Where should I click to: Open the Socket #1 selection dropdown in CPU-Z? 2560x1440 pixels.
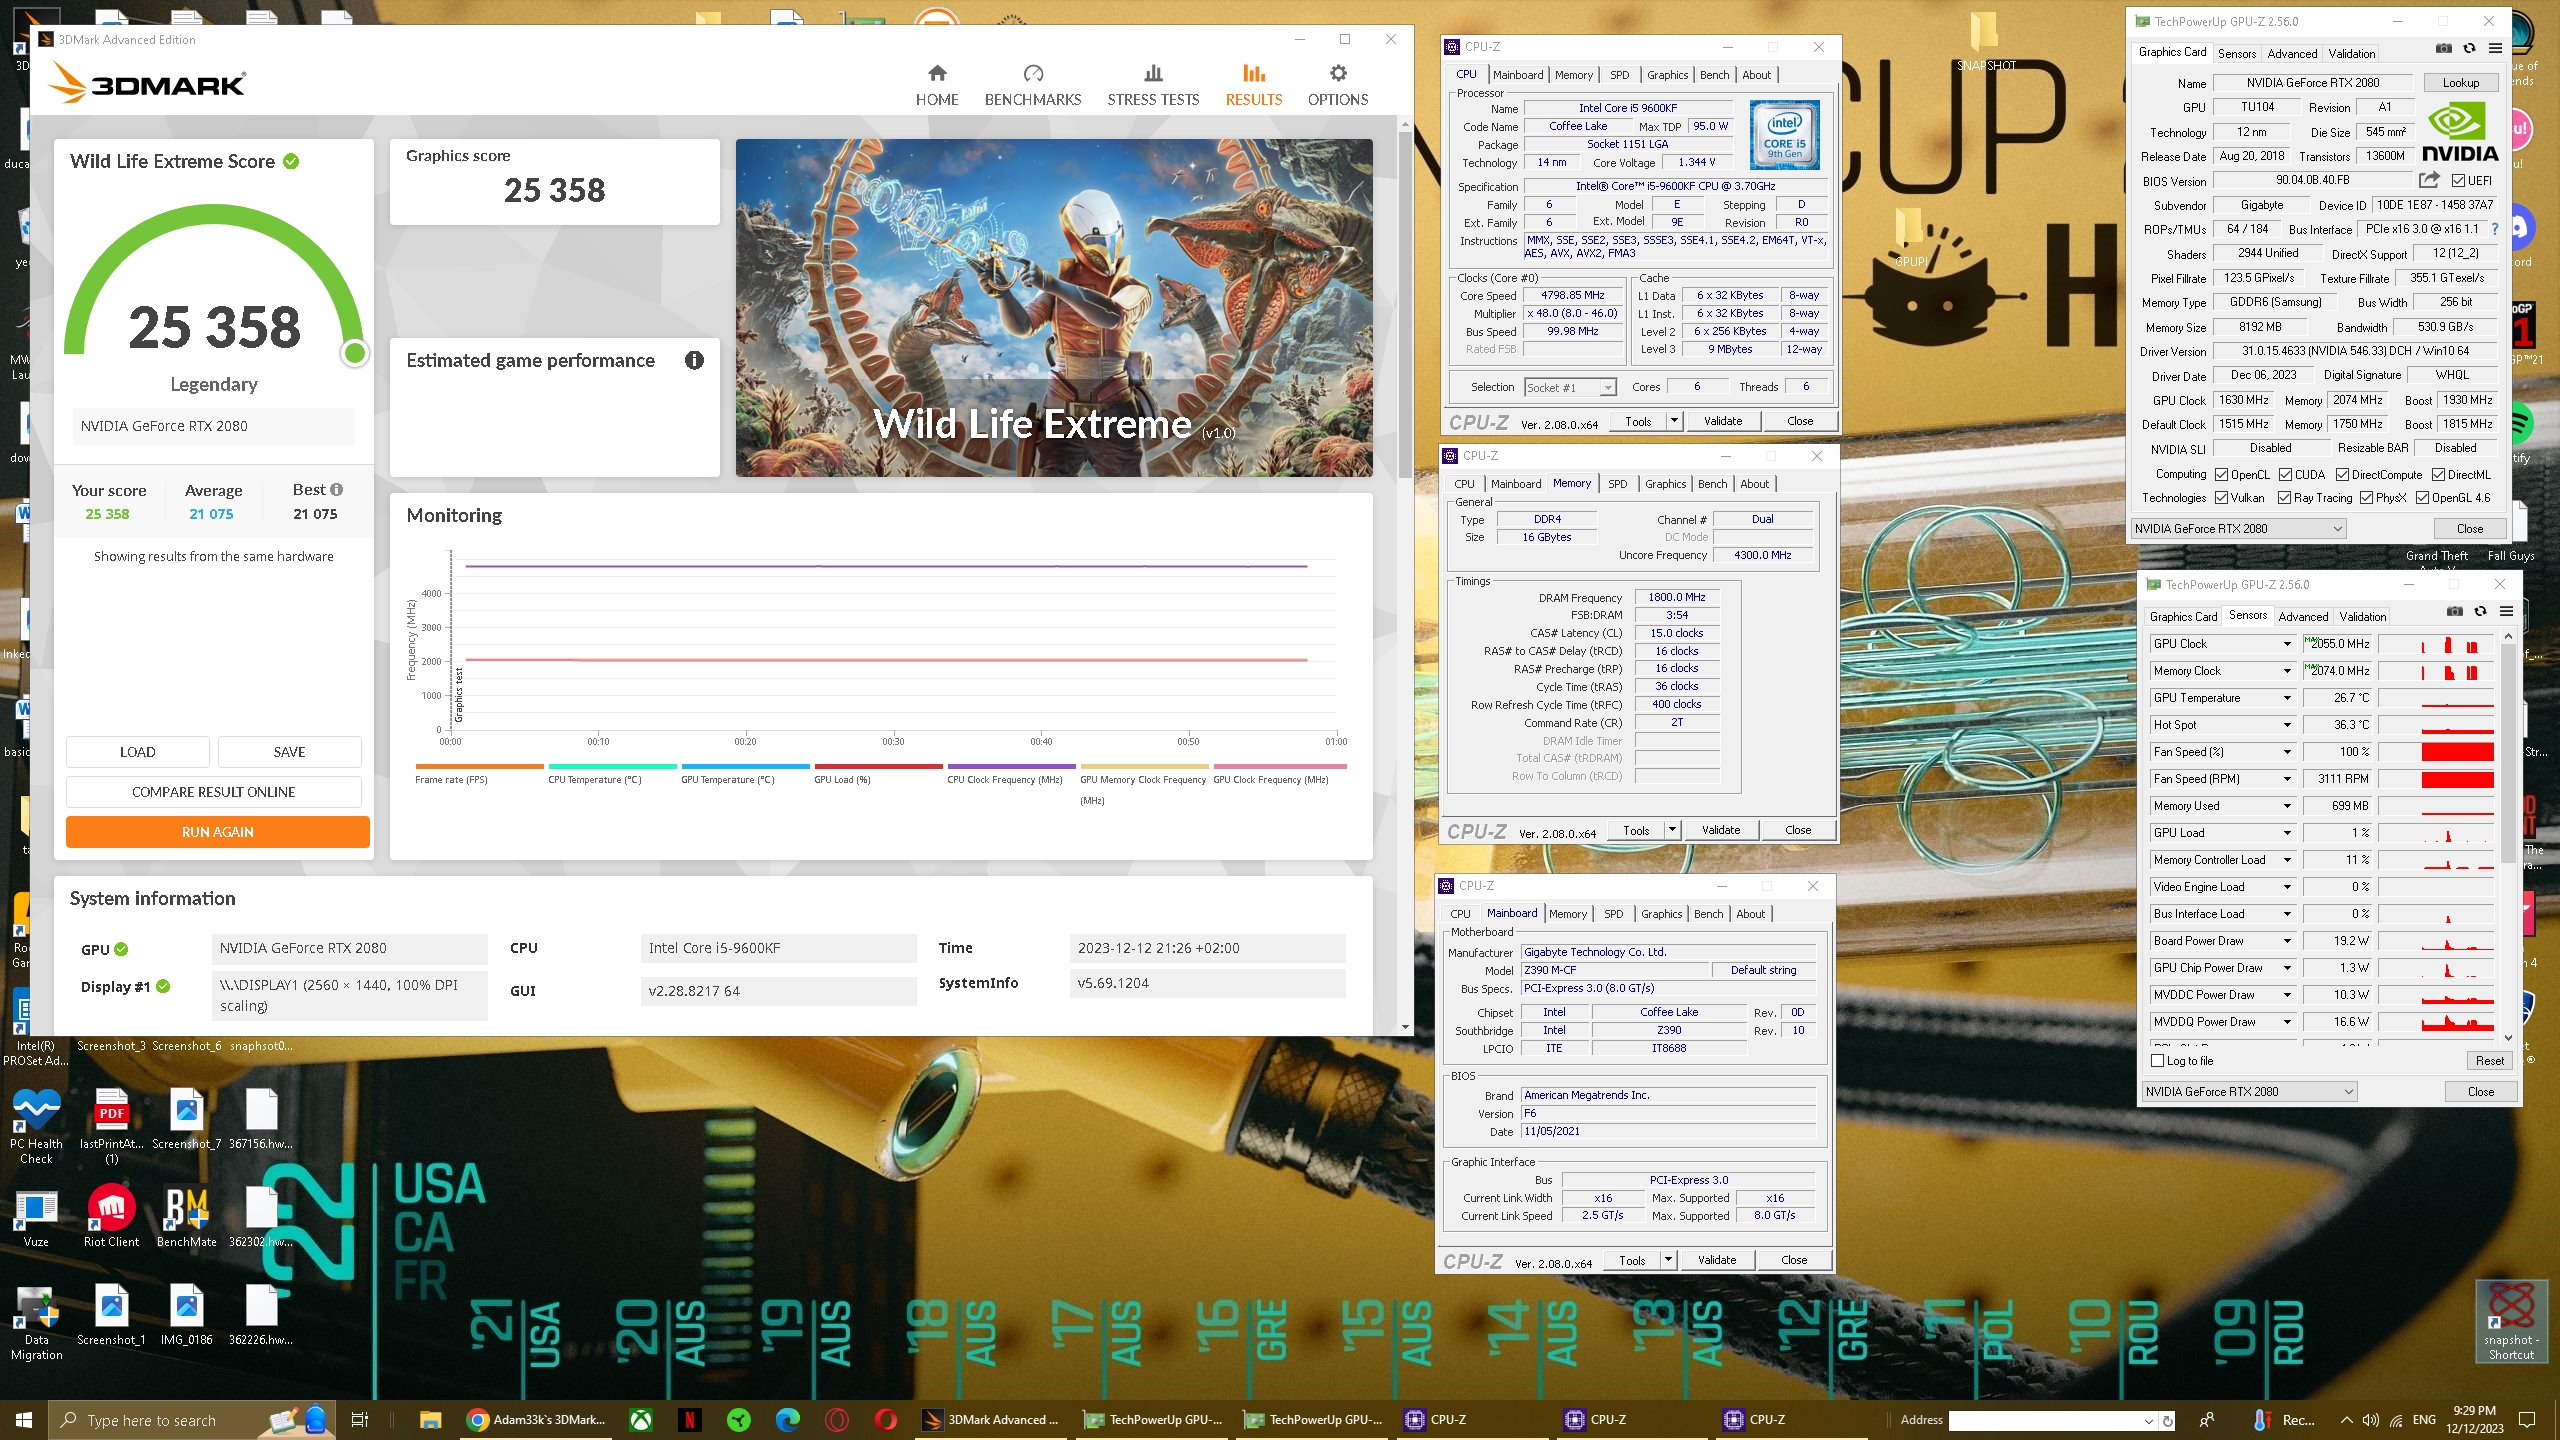coord(1570,388)
